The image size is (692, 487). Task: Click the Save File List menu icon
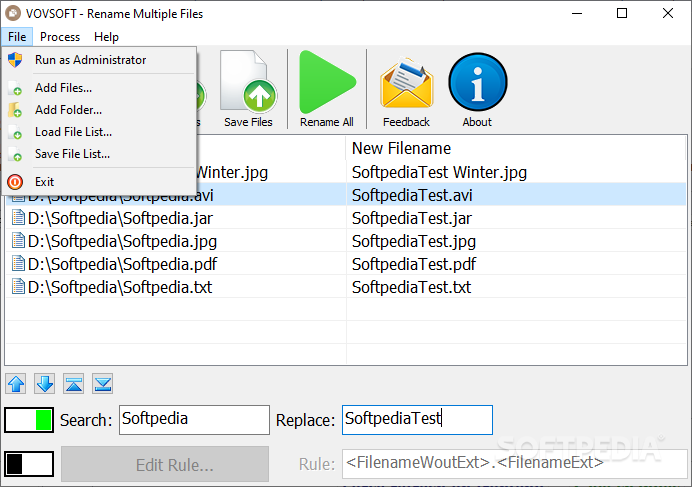(15, 154)
